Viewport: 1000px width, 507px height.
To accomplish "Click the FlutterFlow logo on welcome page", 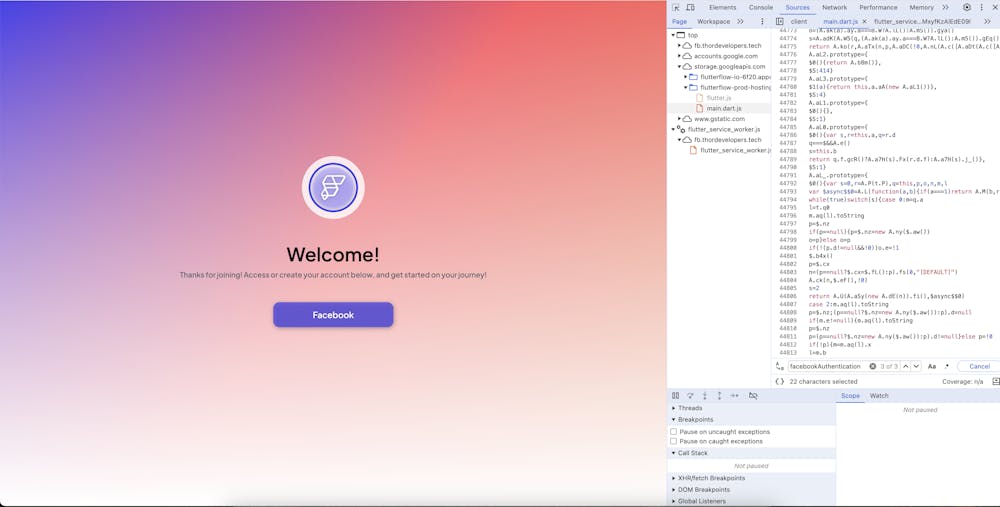I will 333,187.
